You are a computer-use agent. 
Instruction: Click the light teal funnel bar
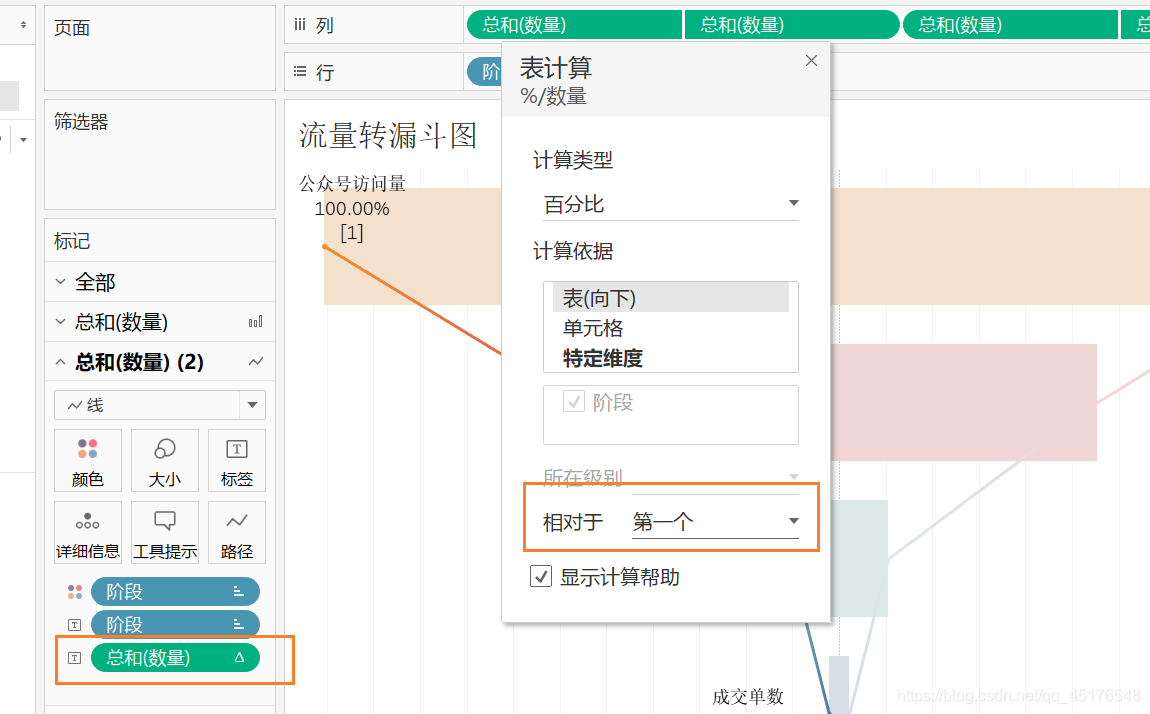(x=859, y=558)
